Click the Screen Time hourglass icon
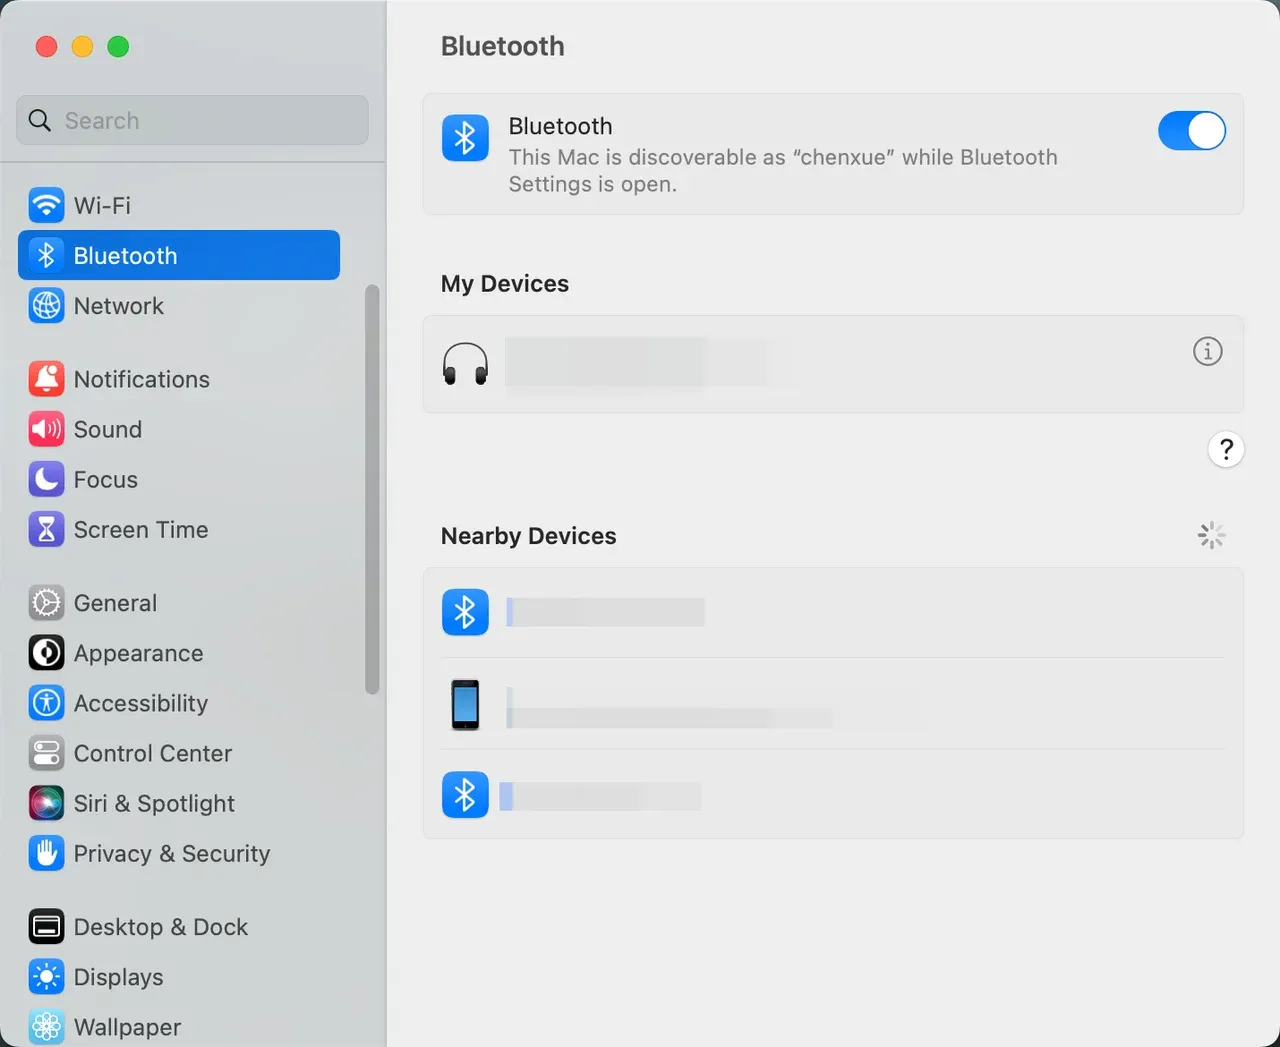Screen dimensions: 1280x1047 46,529
